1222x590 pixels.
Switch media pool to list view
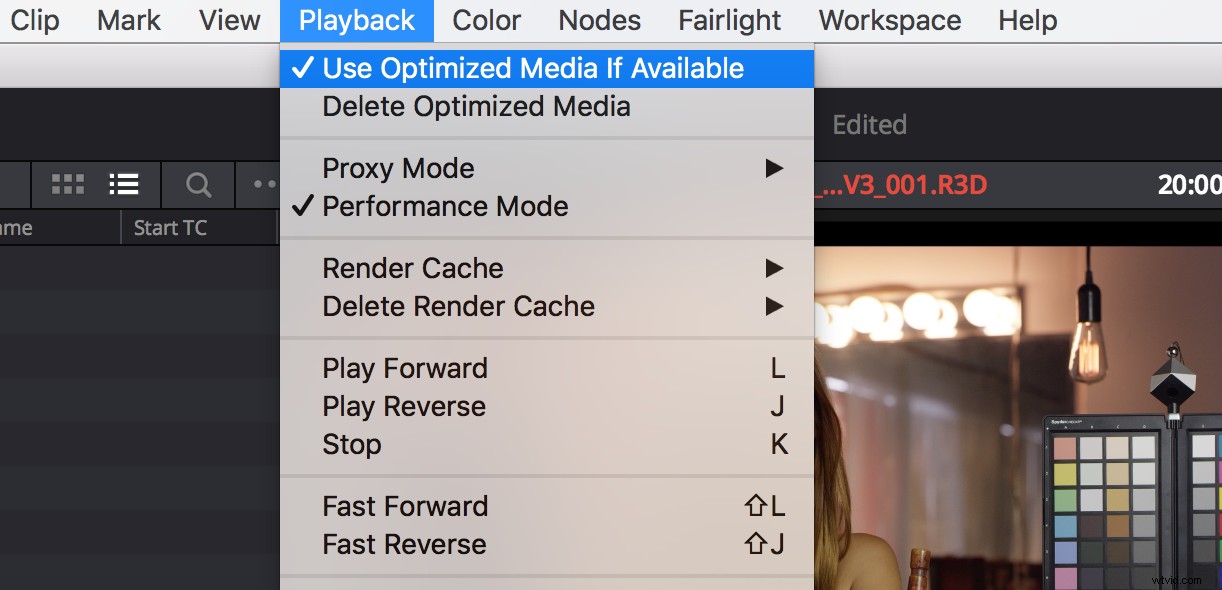tap(123, 184)
